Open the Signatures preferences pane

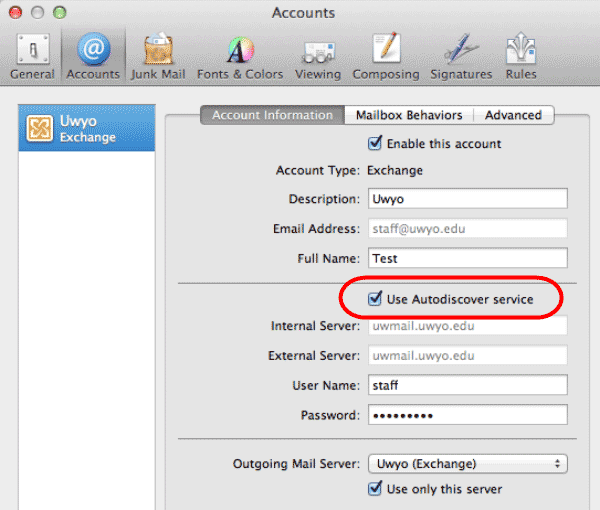461,57
